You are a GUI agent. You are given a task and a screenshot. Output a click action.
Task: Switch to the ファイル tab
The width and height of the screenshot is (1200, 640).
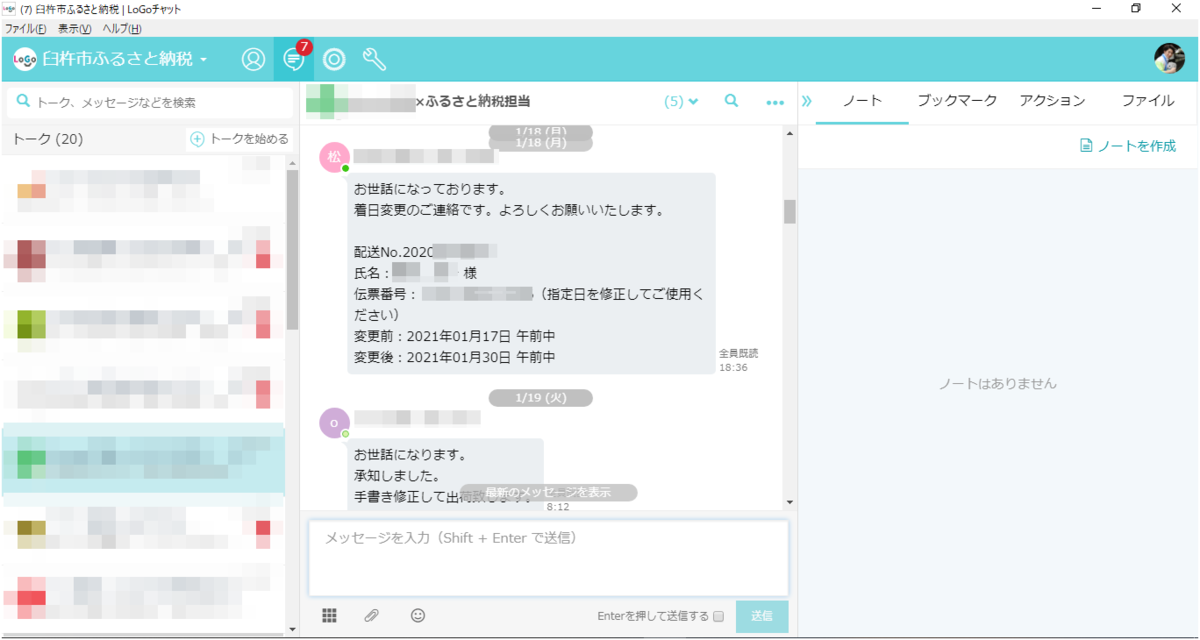[1148, 101]
